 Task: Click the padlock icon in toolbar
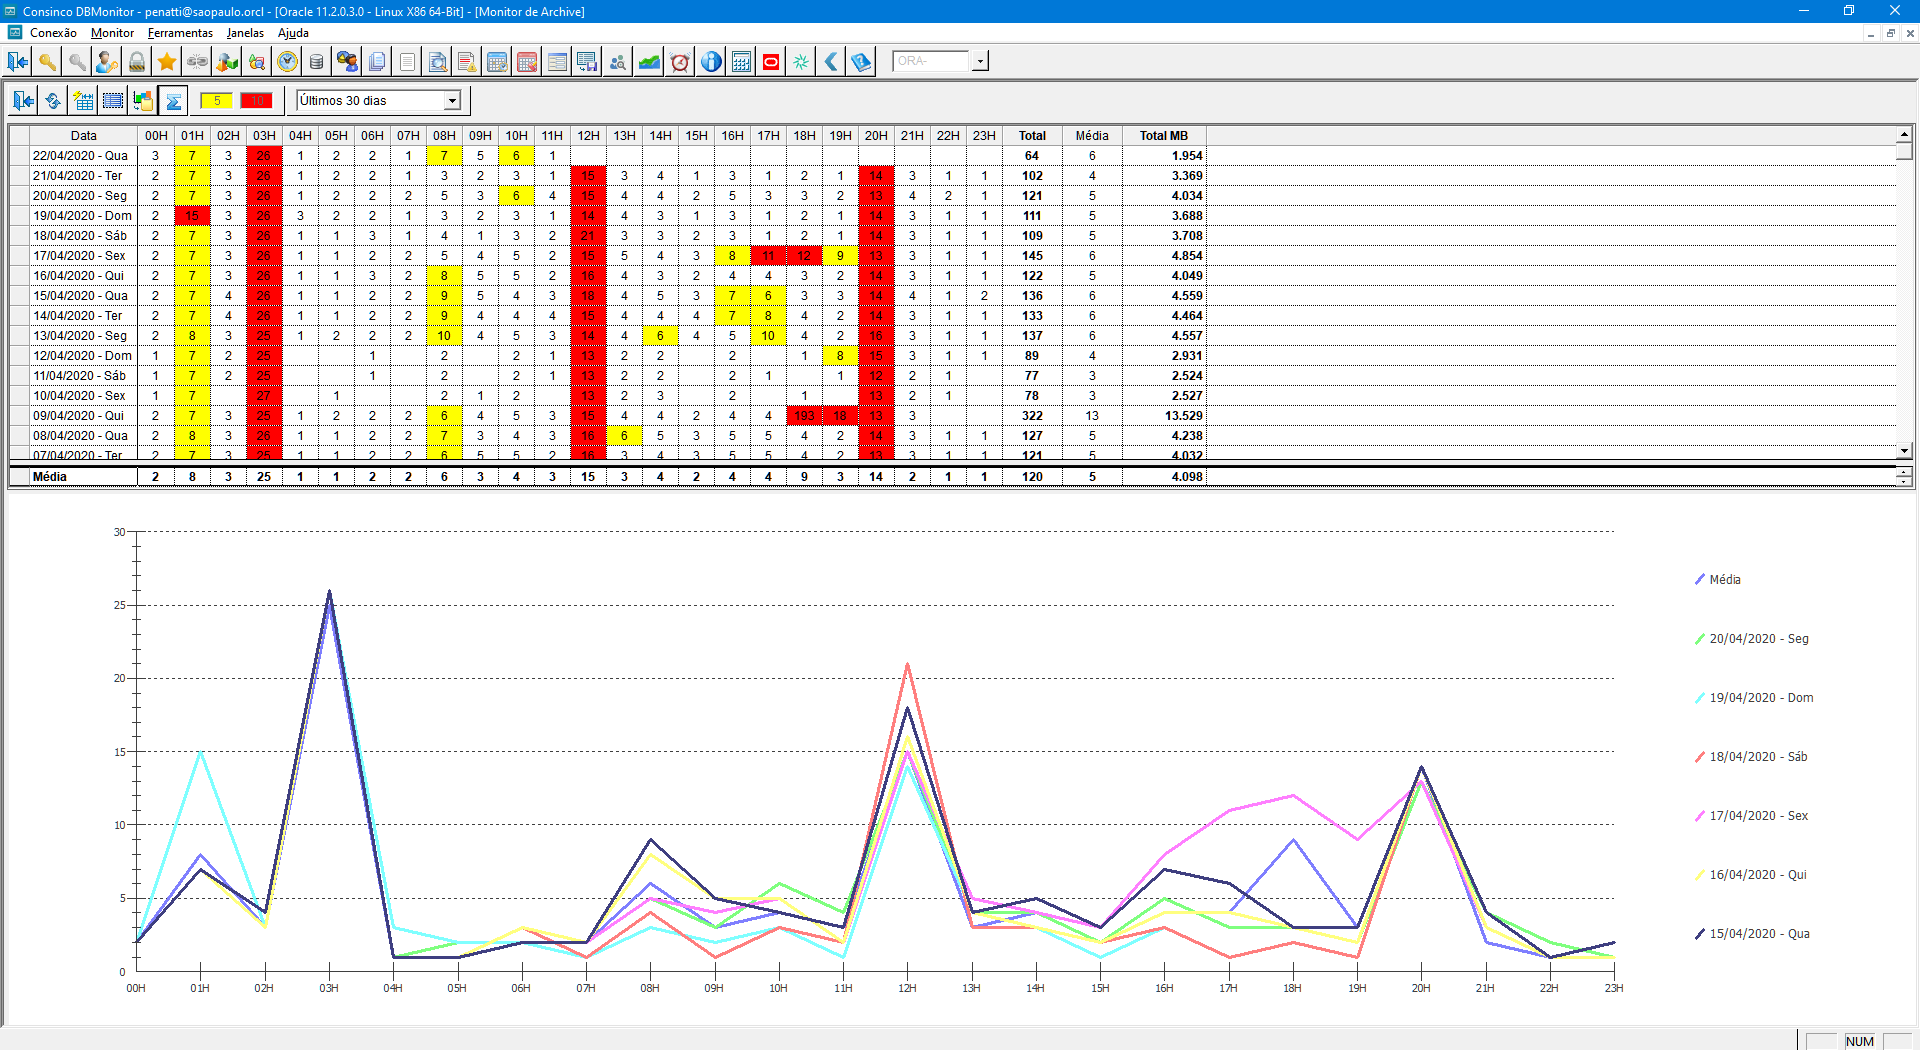click(137, 62)
